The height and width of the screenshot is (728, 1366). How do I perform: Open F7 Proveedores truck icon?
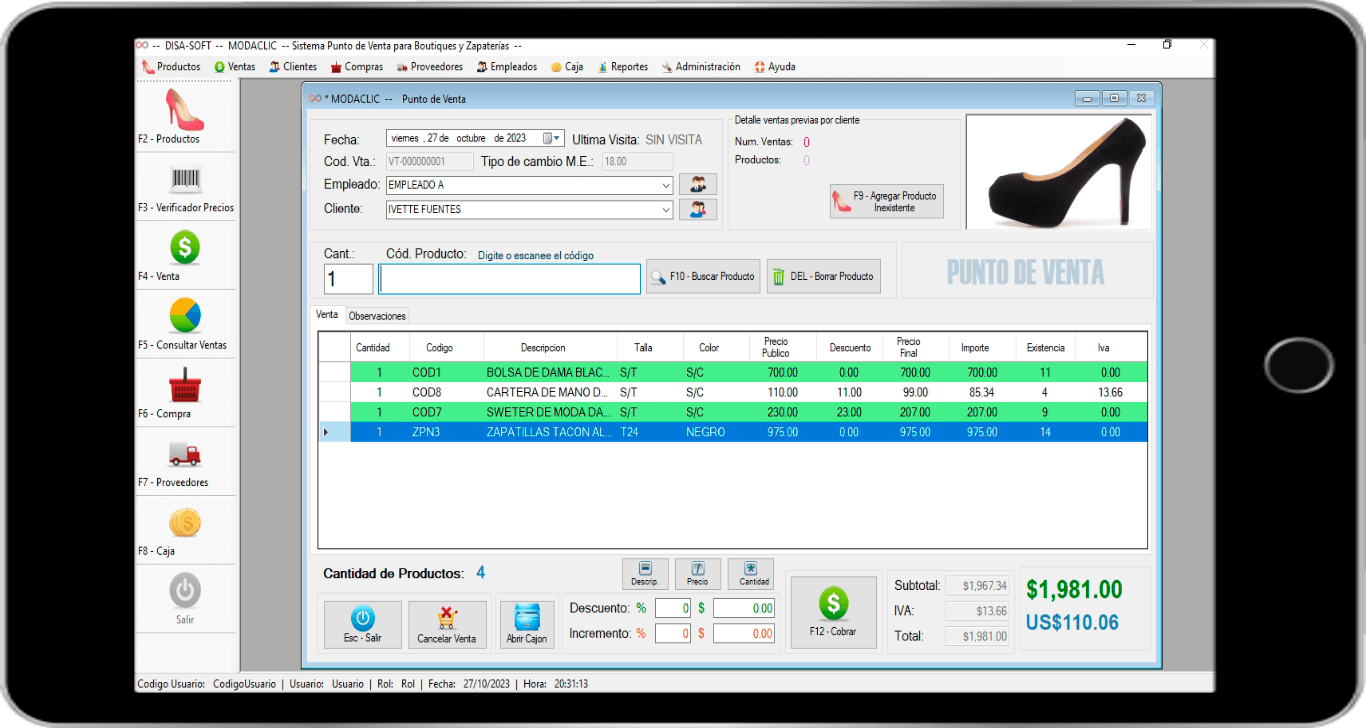pos(185,454)
